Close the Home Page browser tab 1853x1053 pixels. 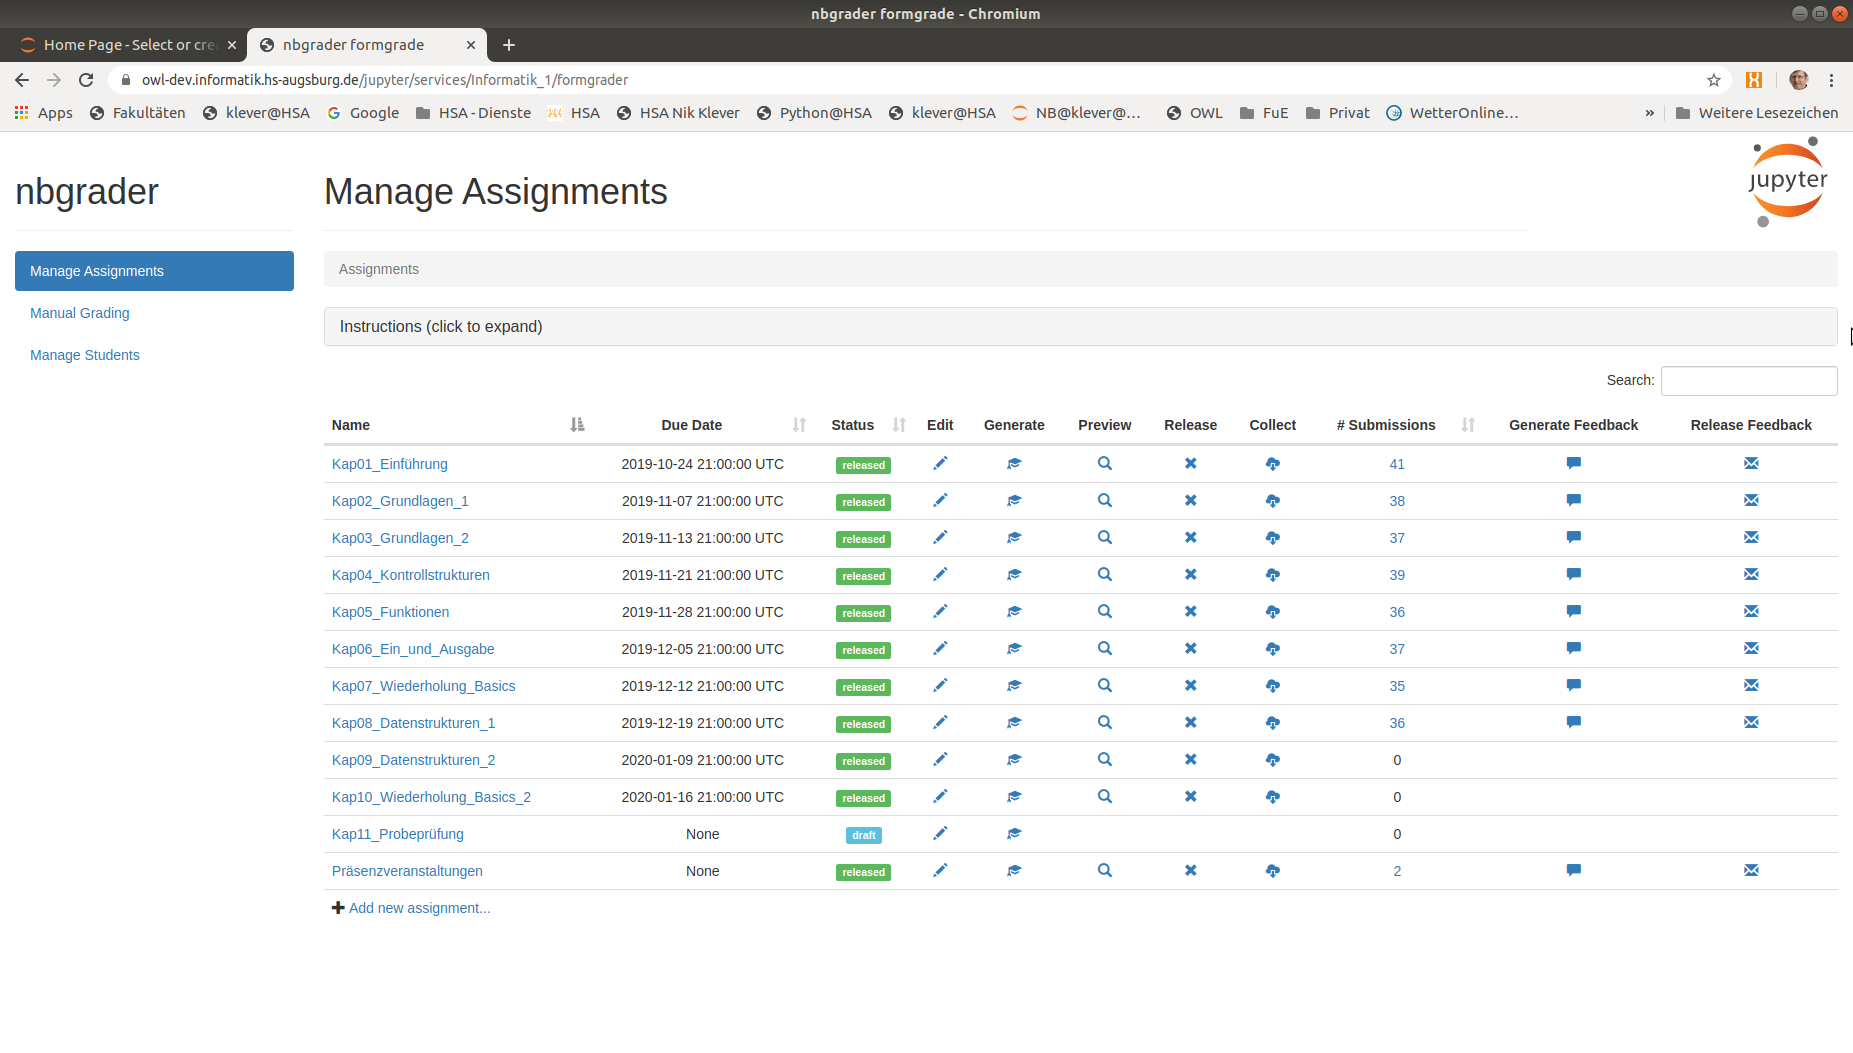(x=231, y=45)
